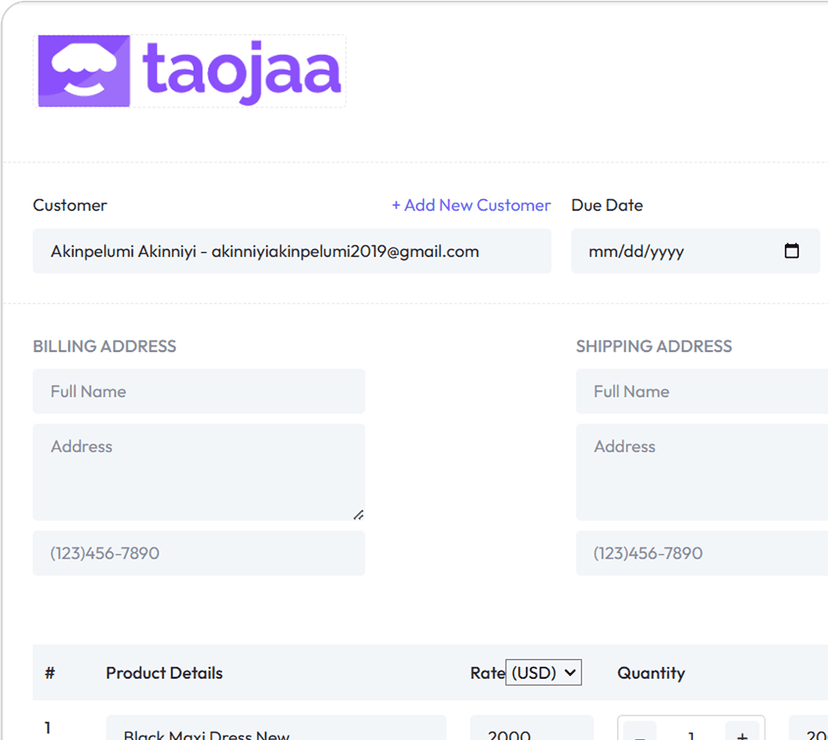
Task: Click the Quantity column header
Action: 651,673
